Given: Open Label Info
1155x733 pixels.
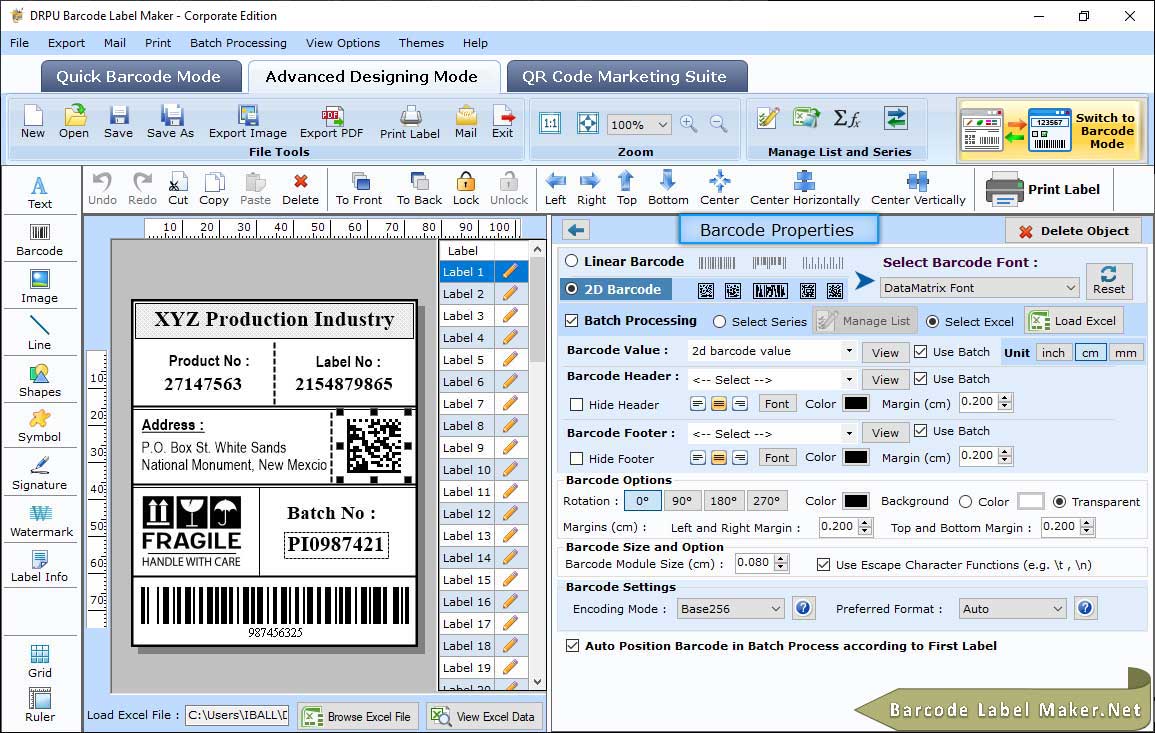Looking at the screenshot, I should tap(40, 567).
